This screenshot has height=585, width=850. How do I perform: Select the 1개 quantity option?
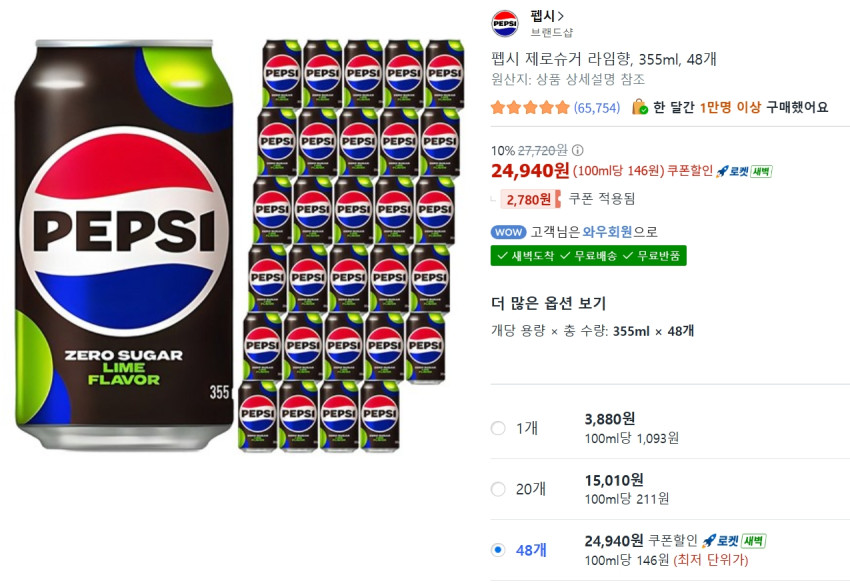coord(498,427)
